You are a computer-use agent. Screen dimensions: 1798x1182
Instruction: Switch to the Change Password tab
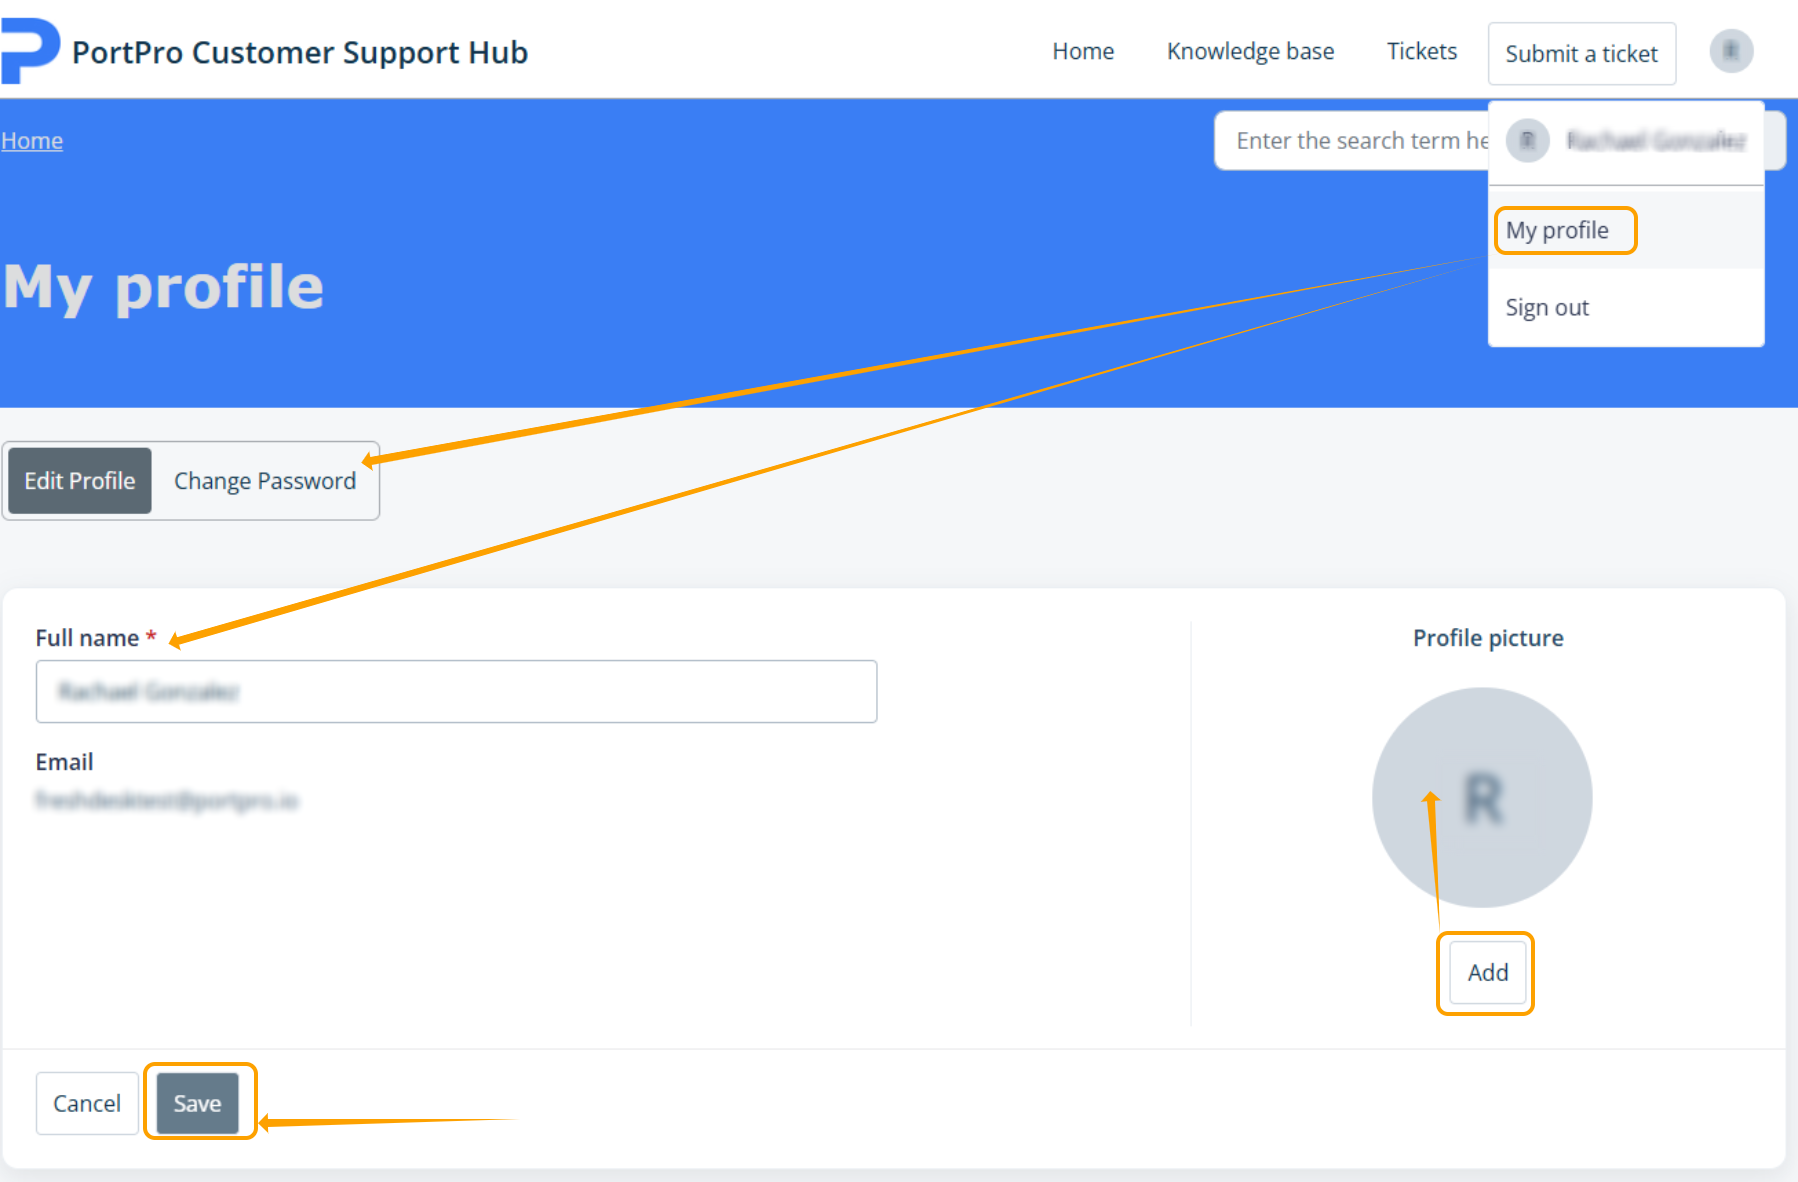(265, 481)
